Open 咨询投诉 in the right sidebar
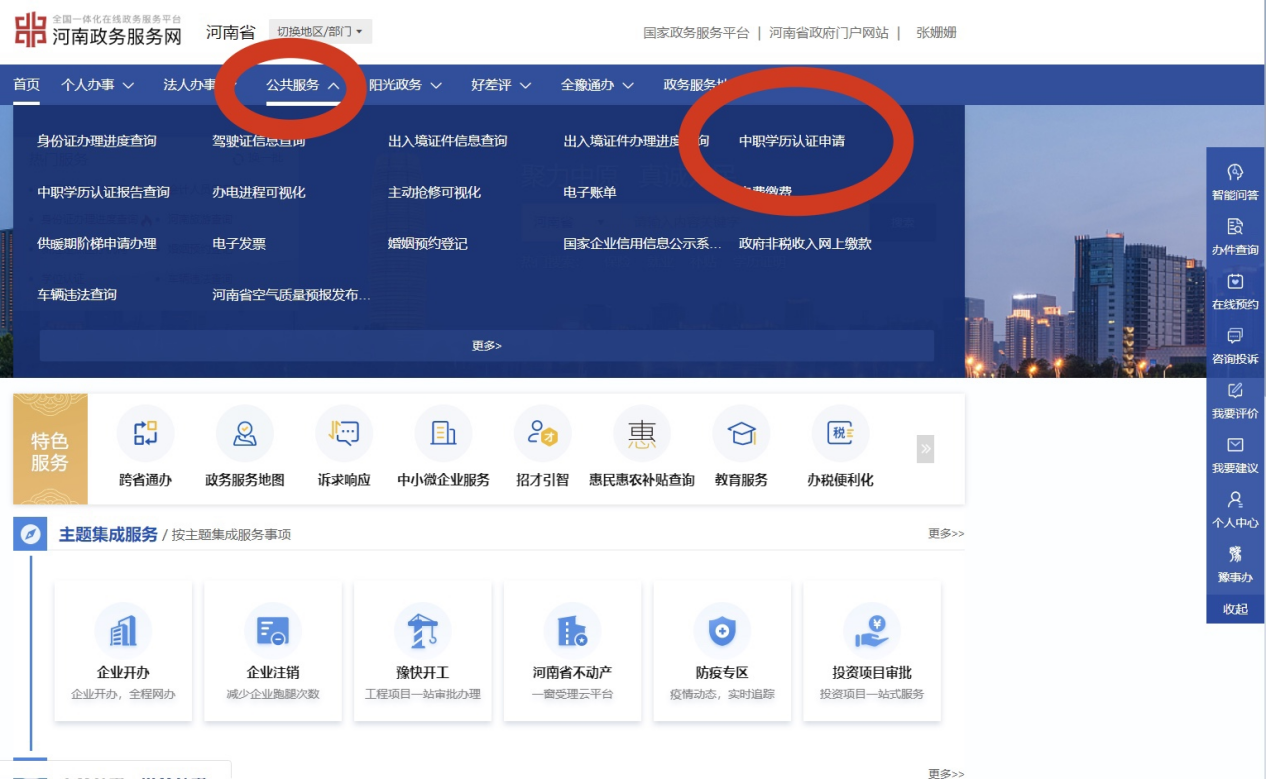 pos(1235,338)
